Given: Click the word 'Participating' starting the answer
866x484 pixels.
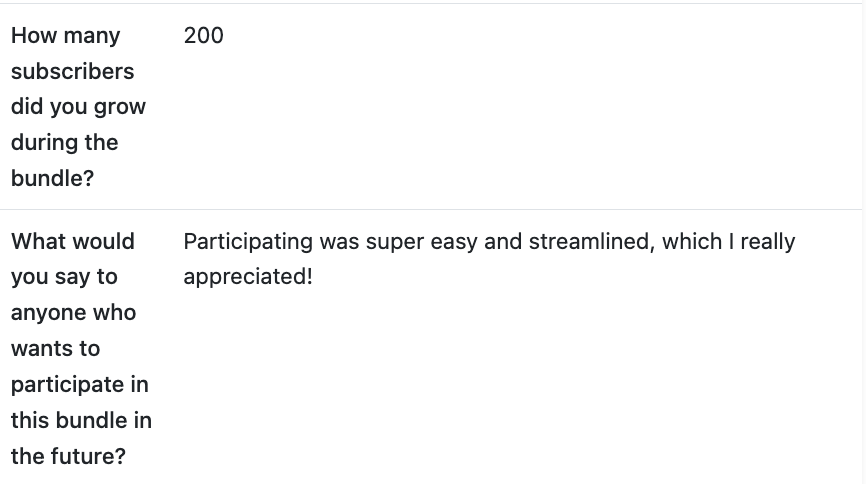Looking at the screenshot, I should [x=247, y=242].
